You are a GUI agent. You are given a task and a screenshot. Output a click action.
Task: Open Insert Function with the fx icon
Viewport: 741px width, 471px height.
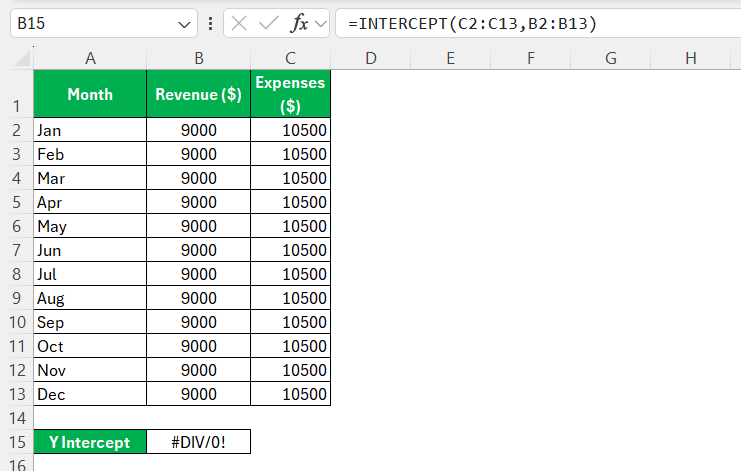pos(299,23)
